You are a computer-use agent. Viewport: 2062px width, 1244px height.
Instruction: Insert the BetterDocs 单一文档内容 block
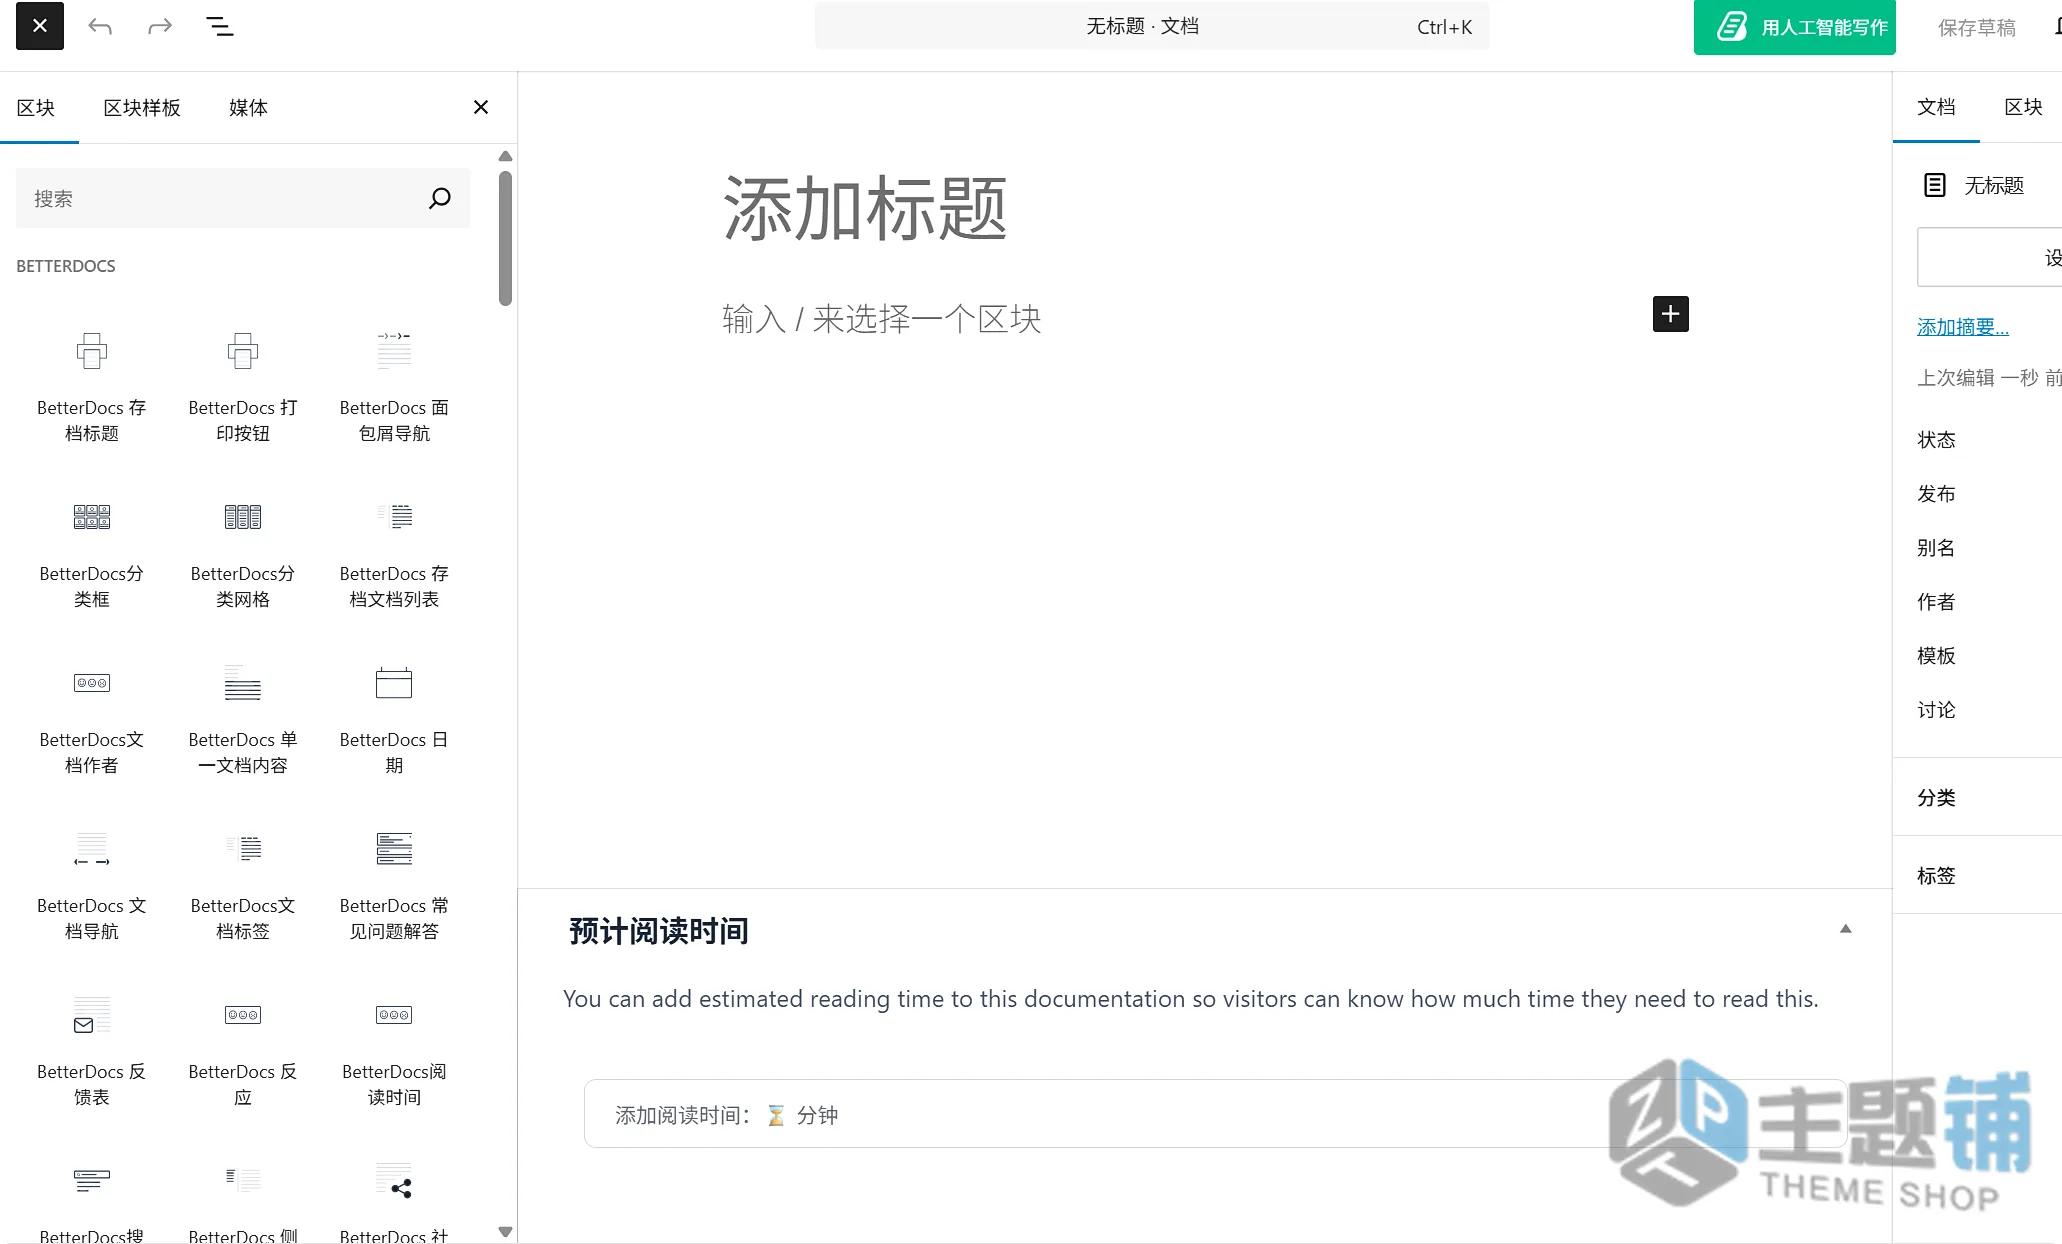pos(243,718)
